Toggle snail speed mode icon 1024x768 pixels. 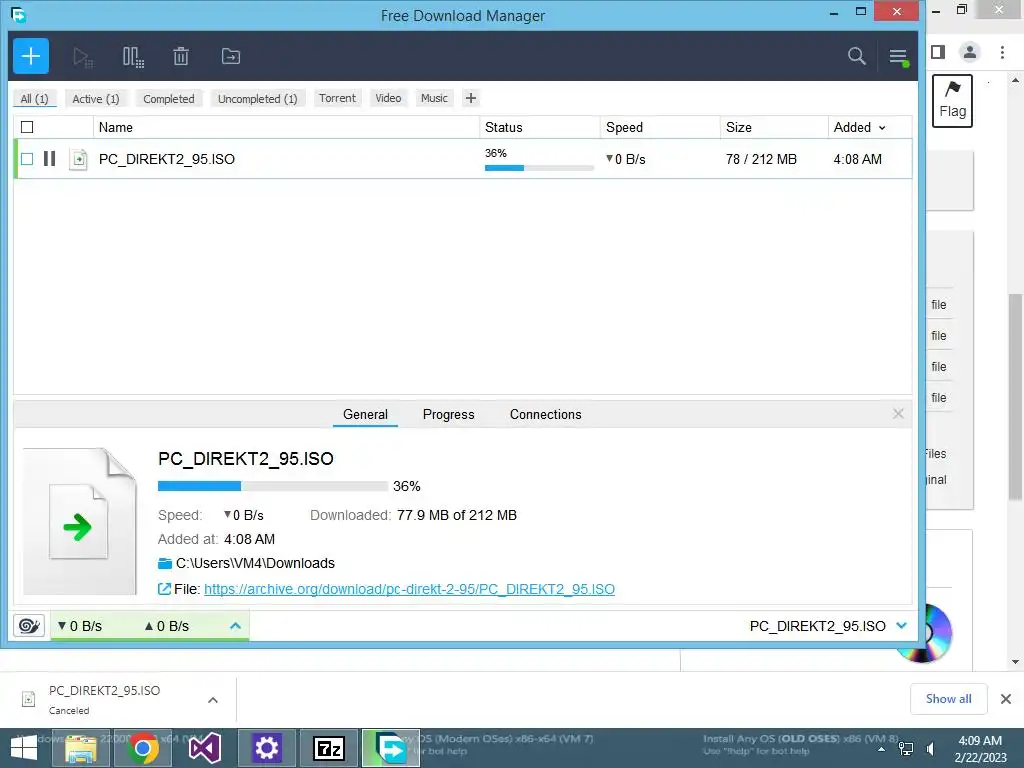(x=29, y=626)
